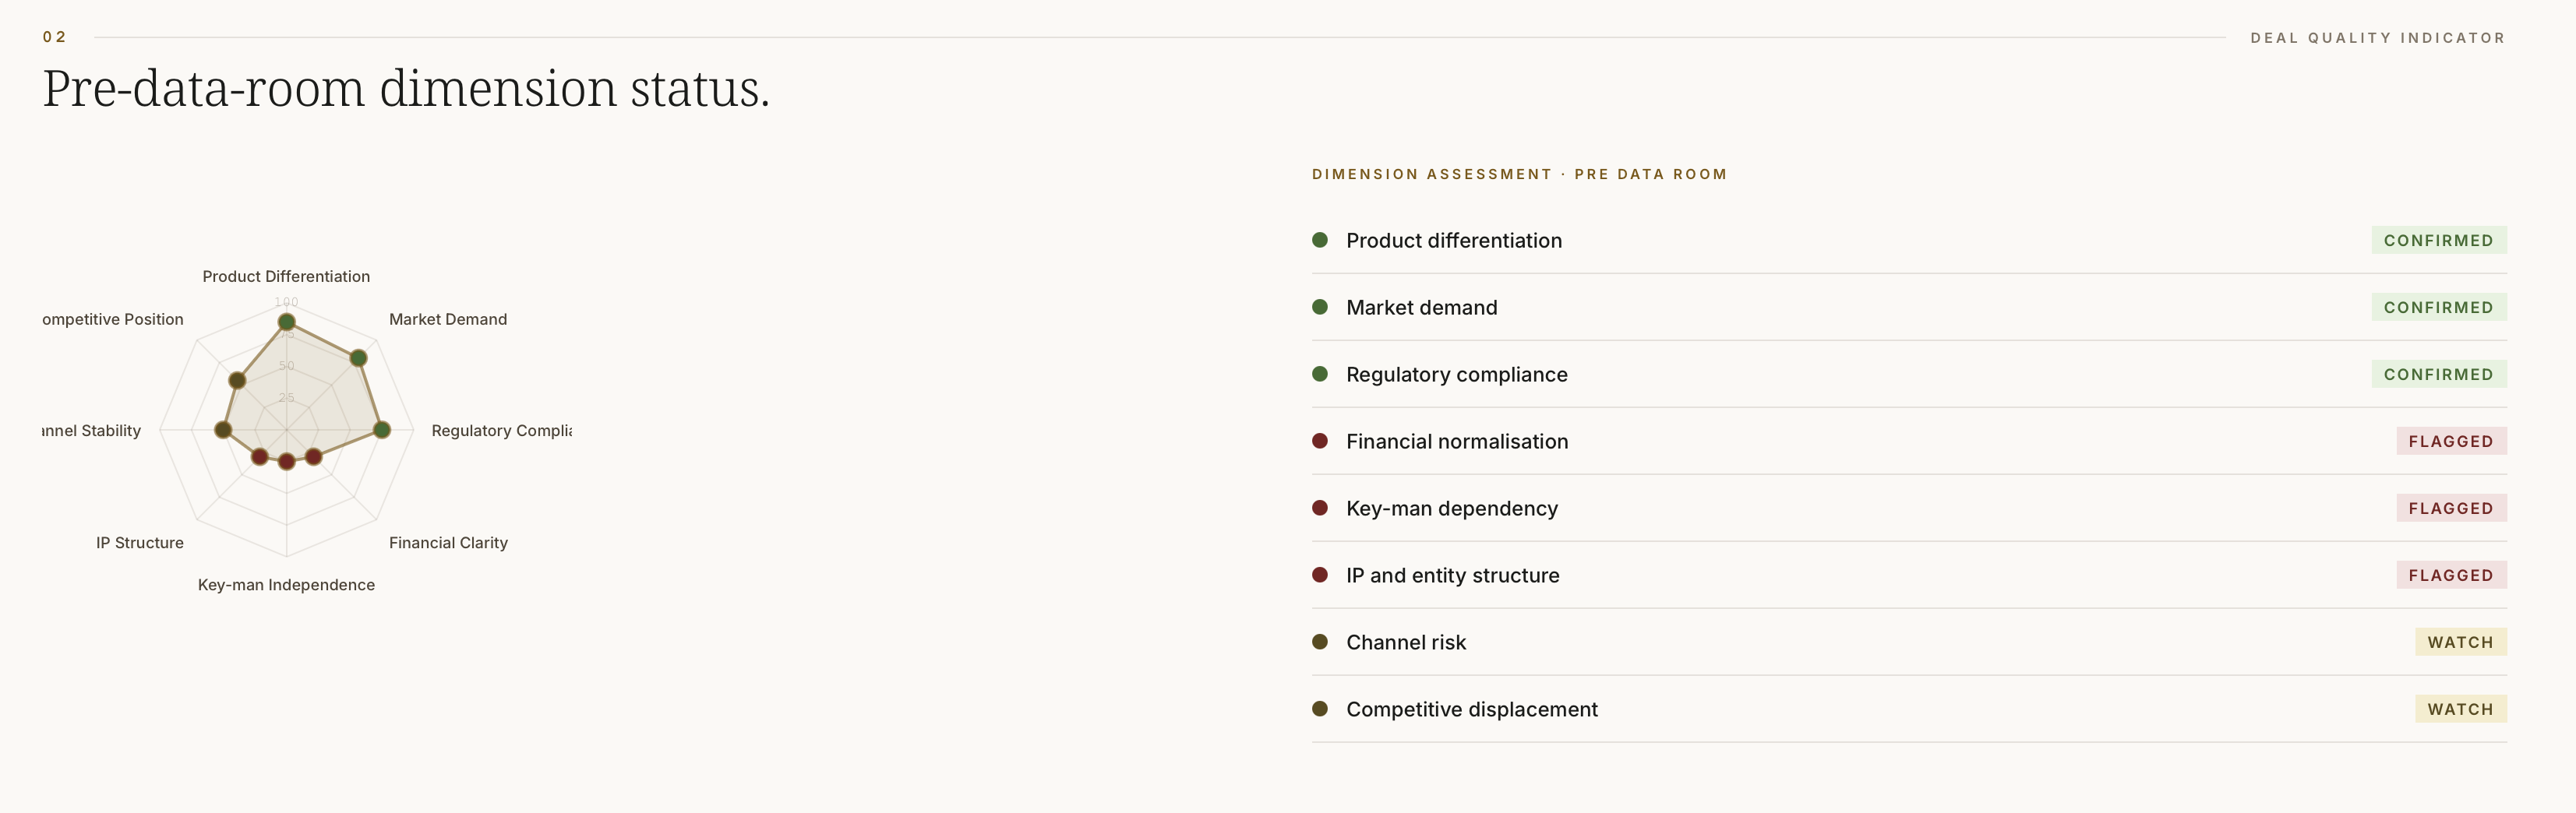The width and height of the screenshot is (2576, 813).
Task: Select the IP and entity structure label
Action: 1452,576
